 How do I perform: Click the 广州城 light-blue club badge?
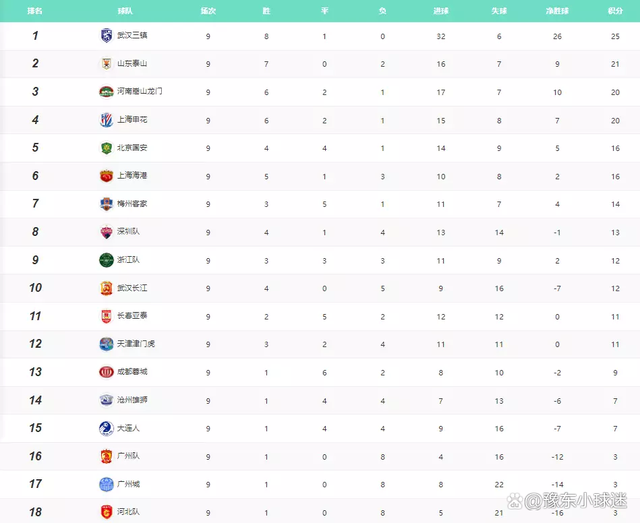point(106,484)
